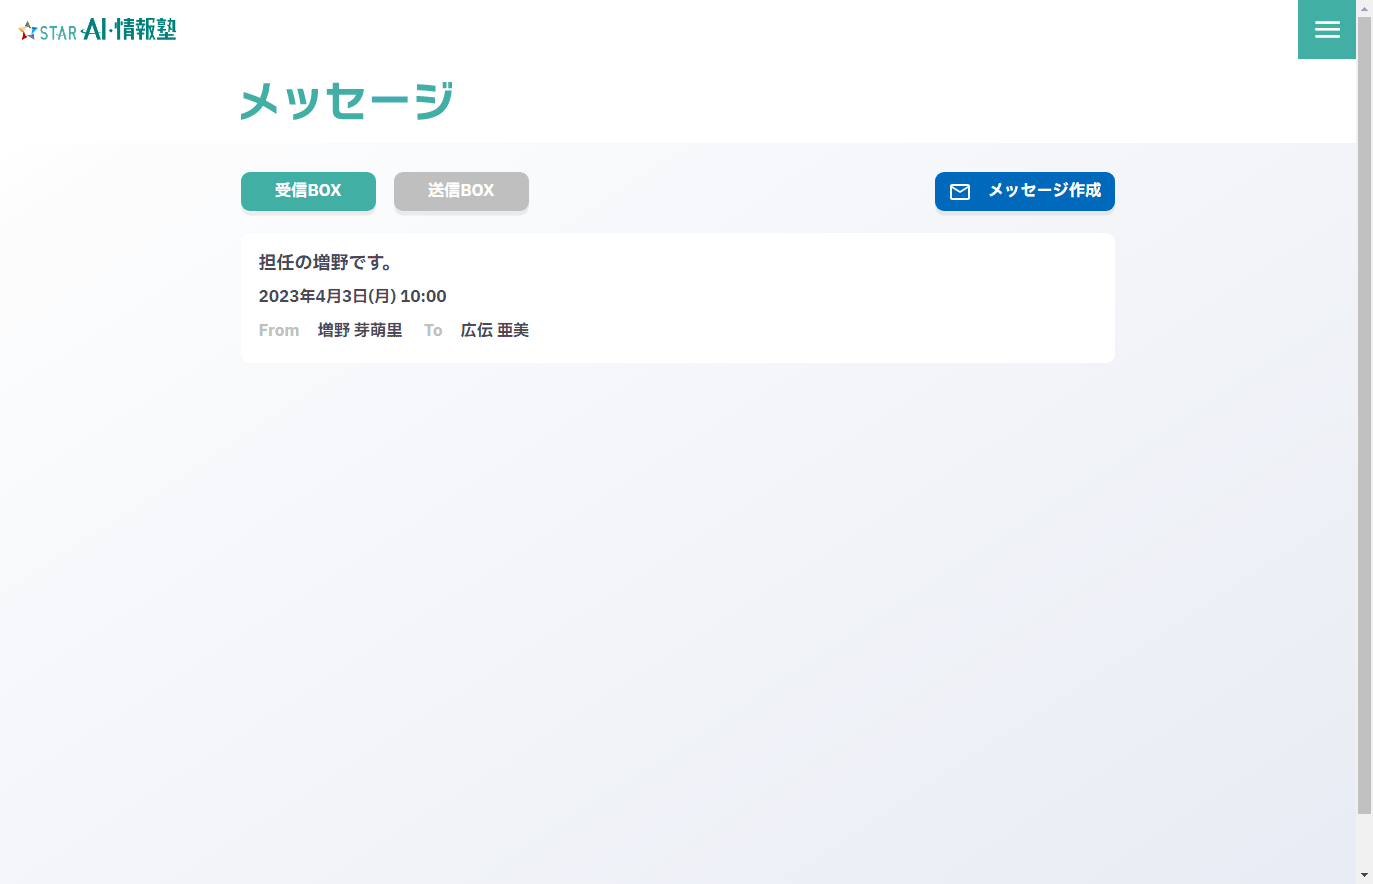This screenshot has height=884, width=1373.
Task: Click the vertical scrollbar thumb
Action: coord(1364,415)
